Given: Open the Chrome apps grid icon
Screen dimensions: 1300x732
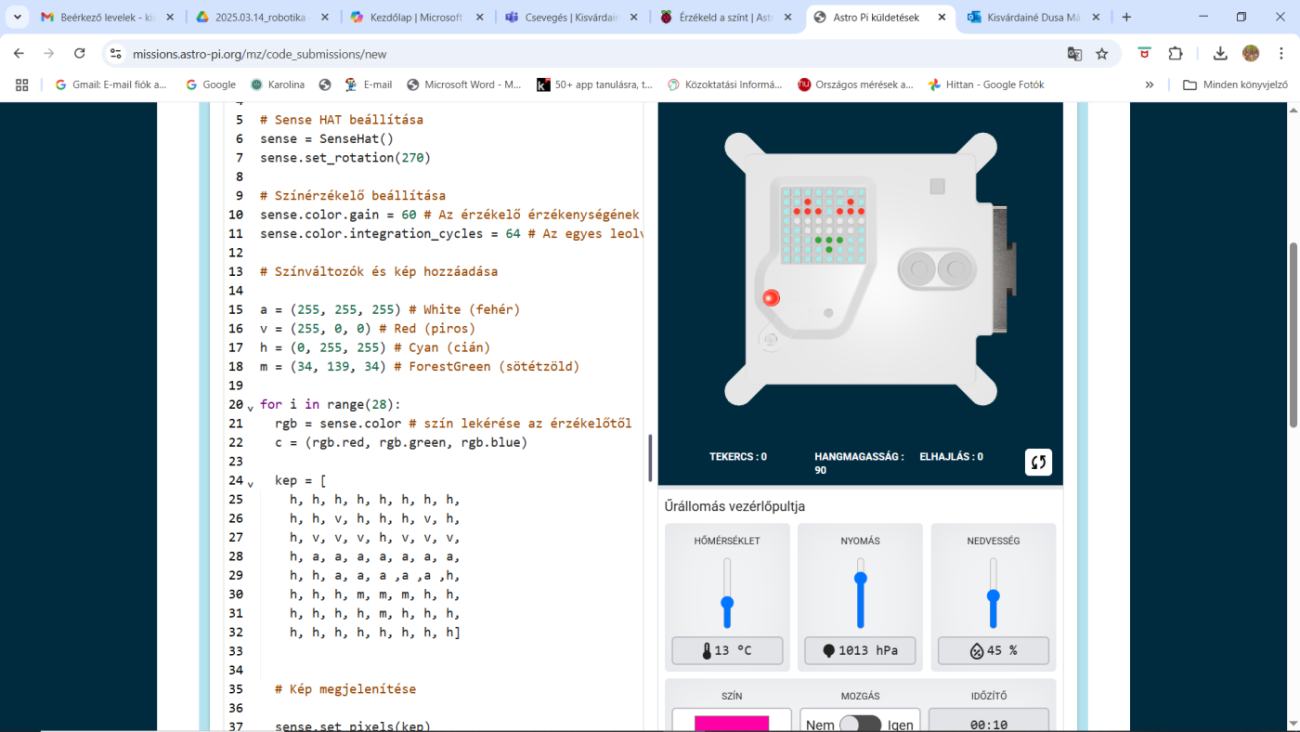Looking at the screenshot, I should [x=22, y=85].
